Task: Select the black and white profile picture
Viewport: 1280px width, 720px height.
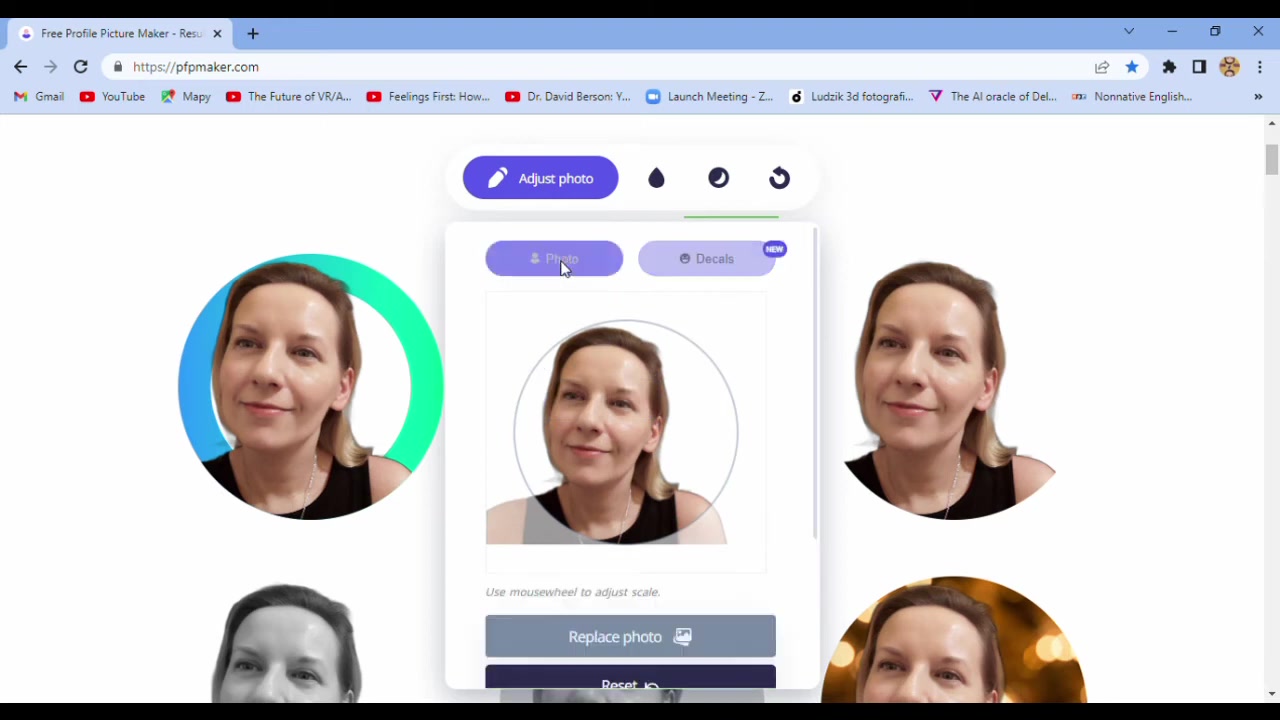Action: (288, 645)
